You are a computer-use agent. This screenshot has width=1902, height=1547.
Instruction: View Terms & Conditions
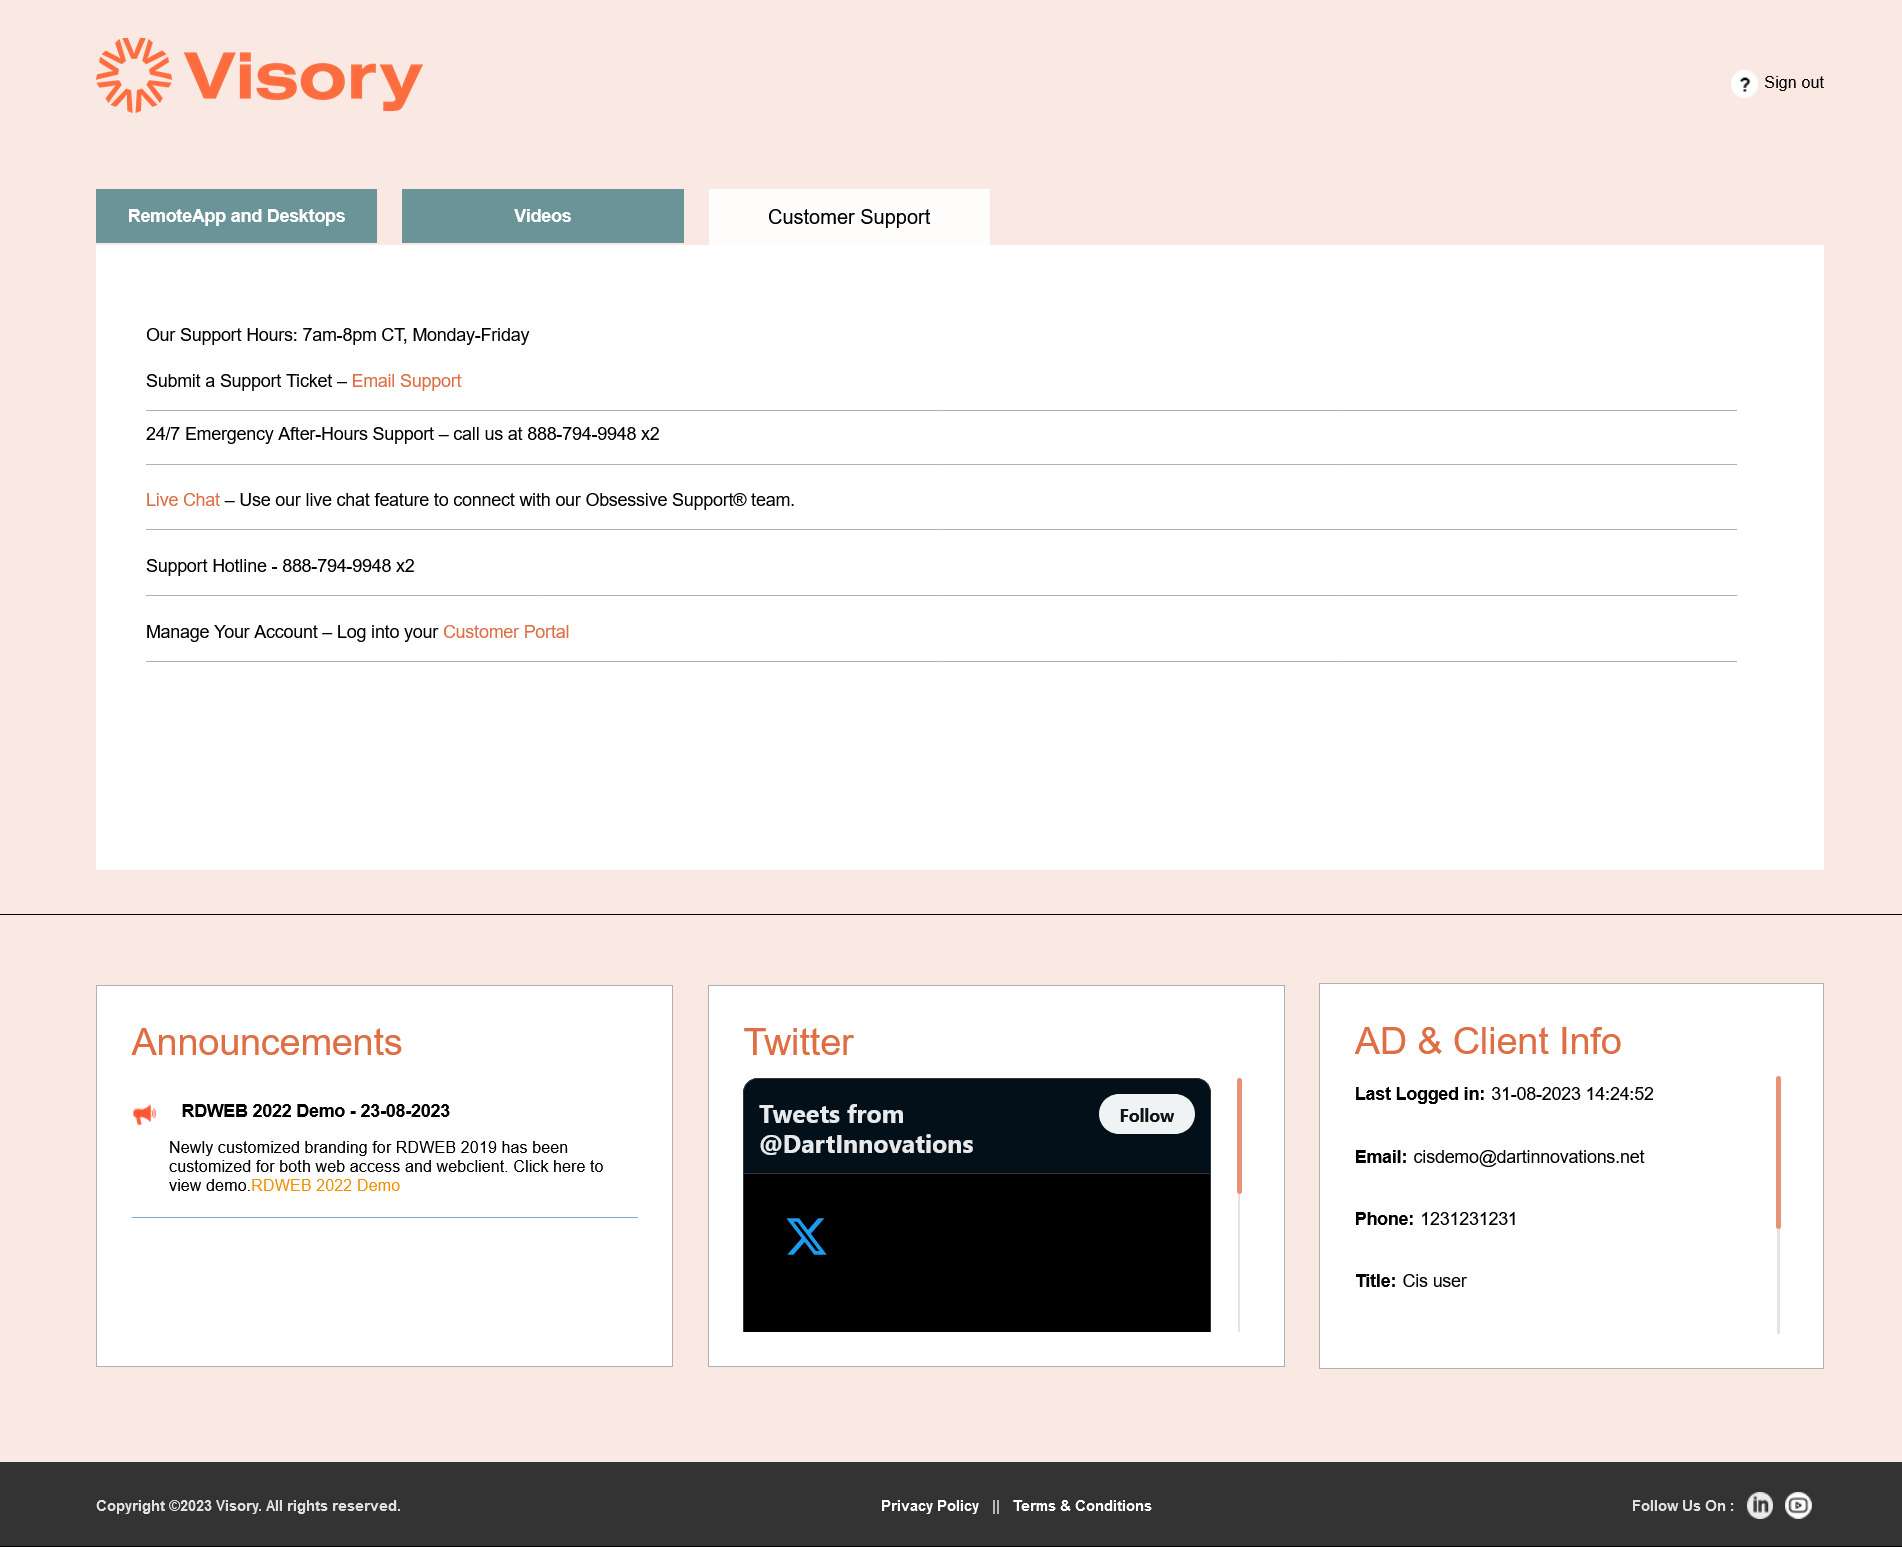tap(1082, 1505)
